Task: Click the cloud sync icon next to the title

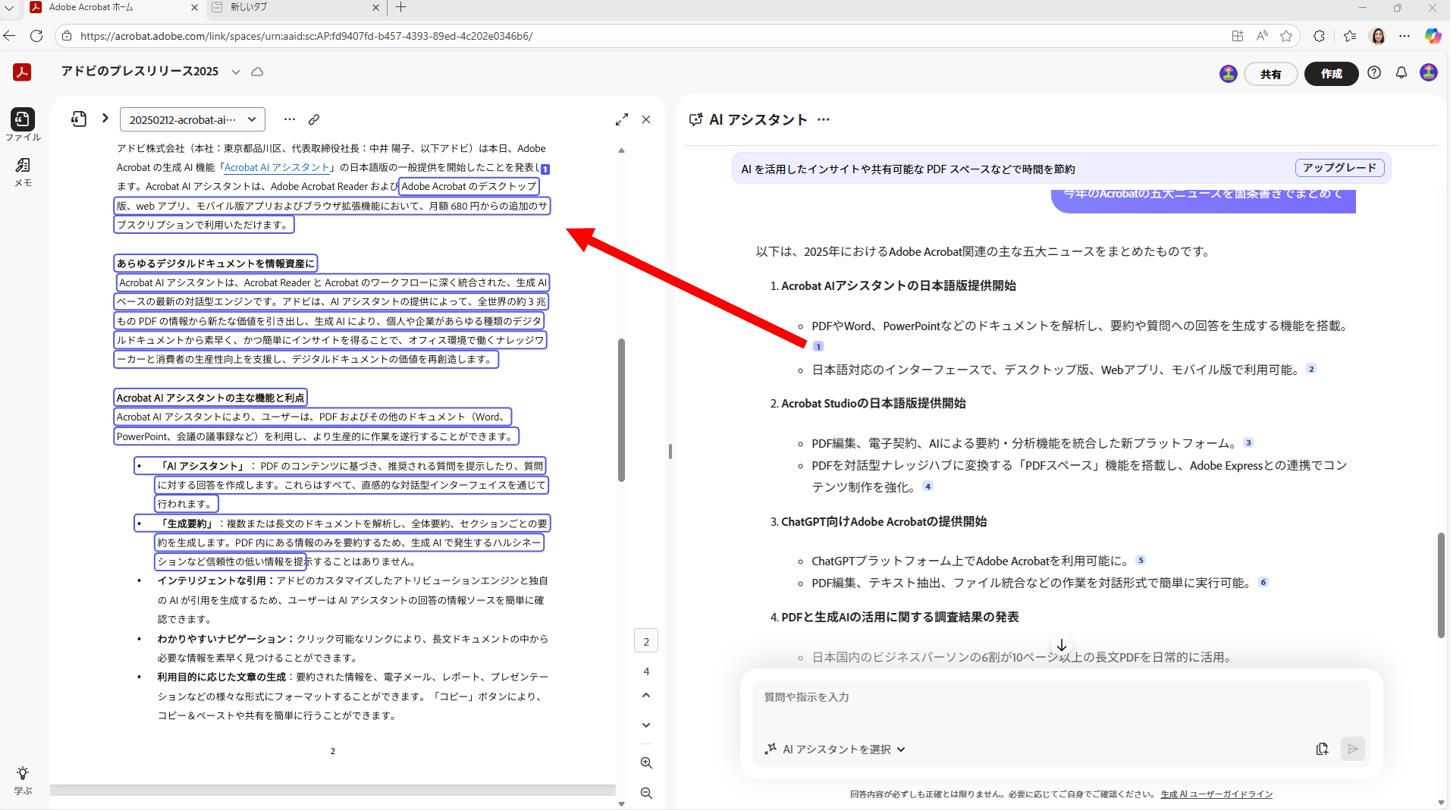Action: (x=257, y=71)
